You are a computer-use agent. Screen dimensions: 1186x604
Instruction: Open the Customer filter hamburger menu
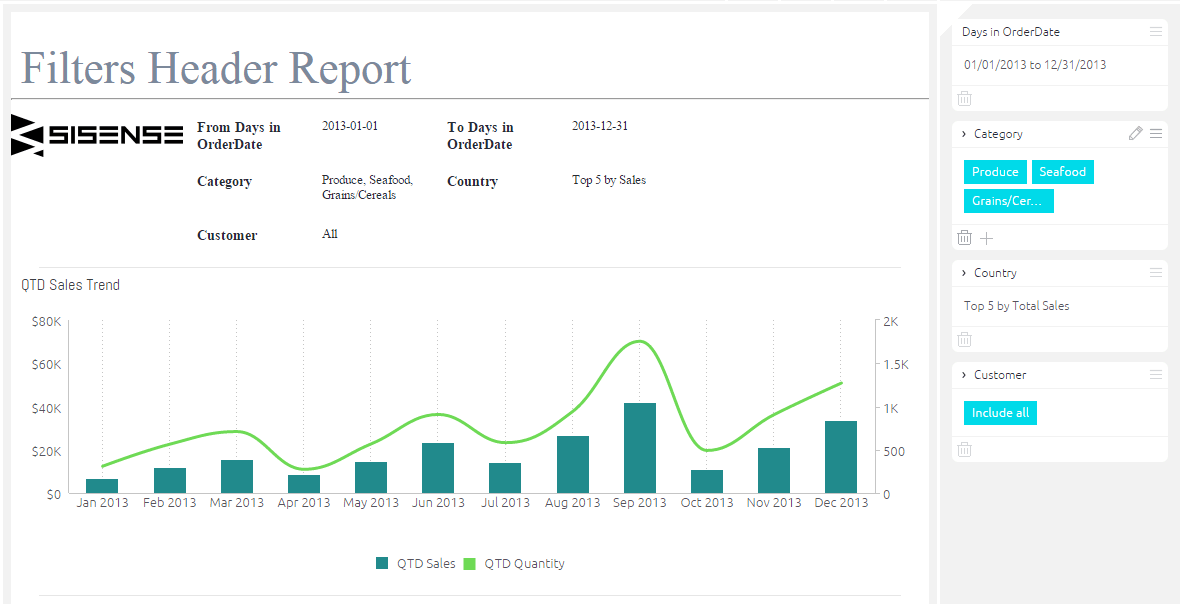coord(1155,375)
